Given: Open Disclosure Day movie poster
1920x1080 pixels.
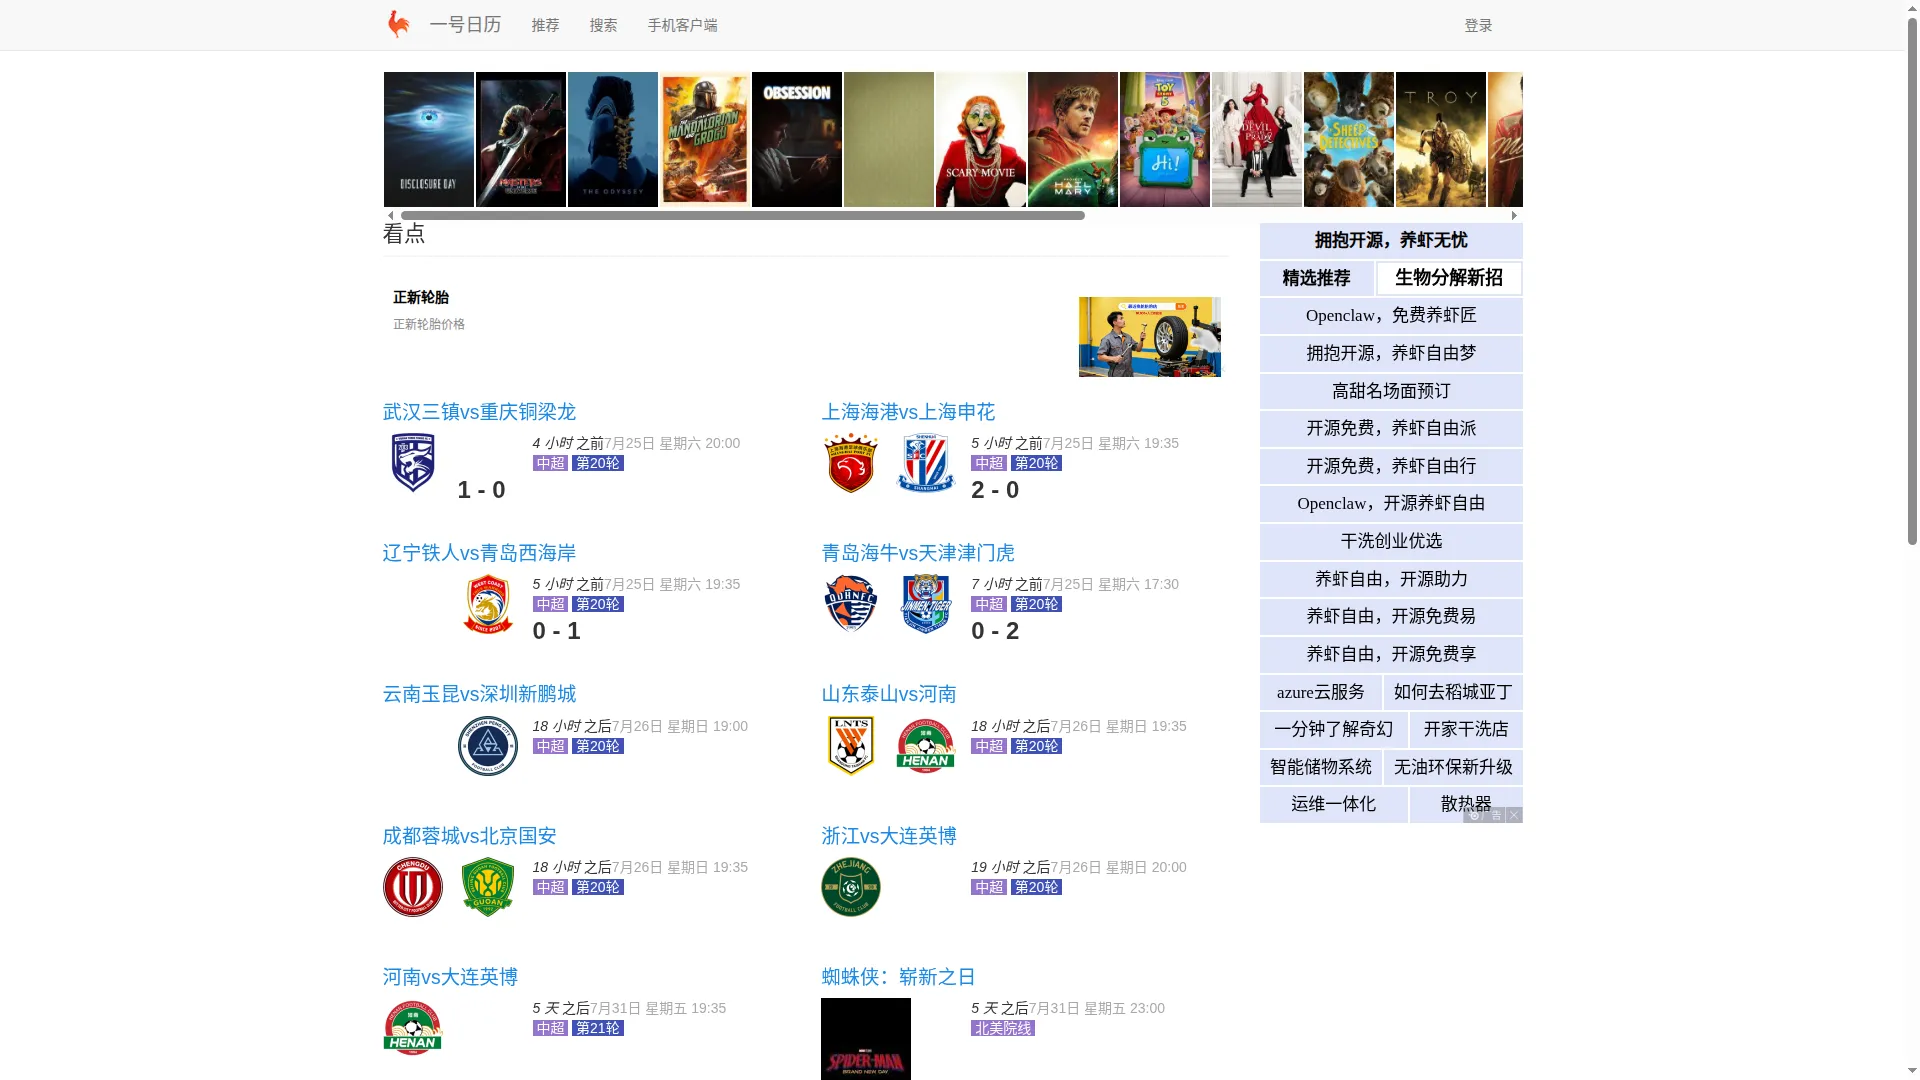Looking at the screenshot, I should coord(429,139).
